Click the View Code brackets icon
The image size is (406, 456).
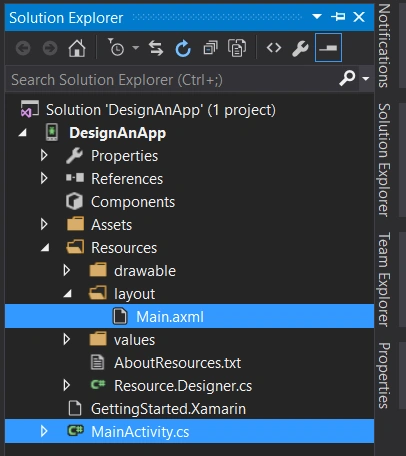click(274, 48)
